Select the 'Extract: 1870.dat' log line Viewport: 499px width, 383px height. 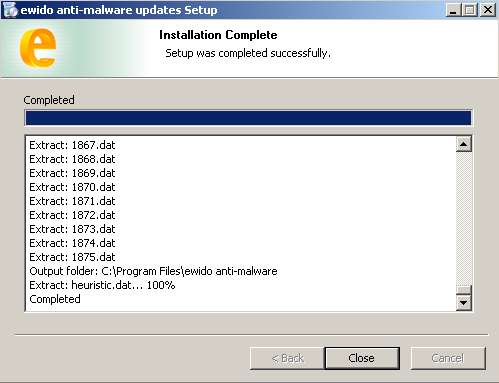pos(72,187)
